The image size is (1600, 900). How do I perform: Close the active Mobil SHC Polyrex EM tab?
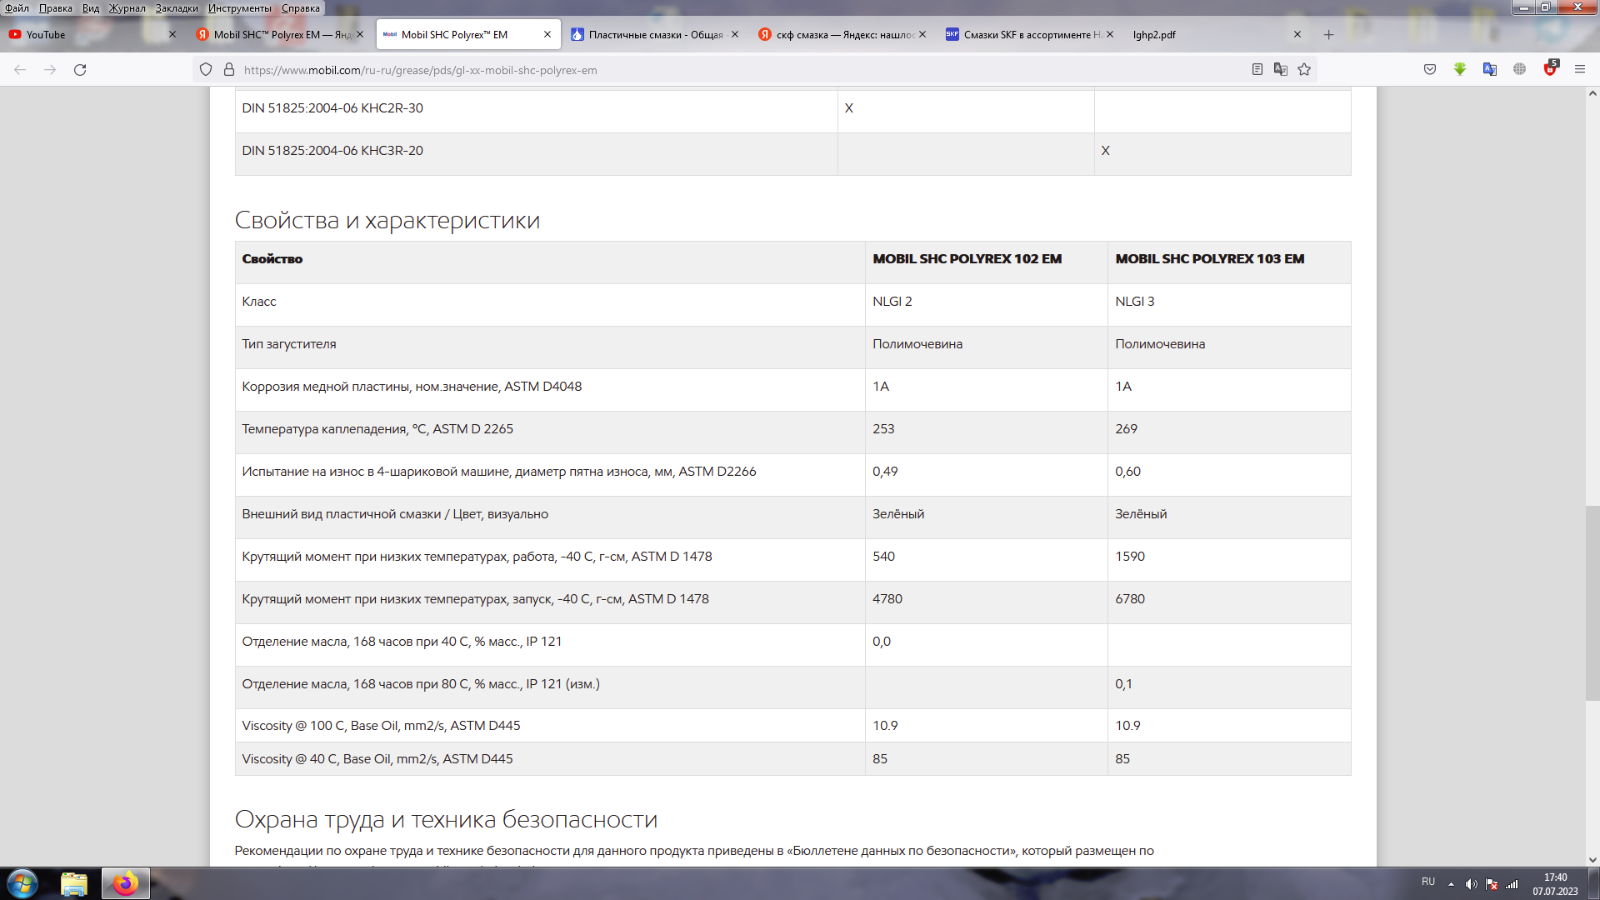pyautogui.click(x=547, y=35)
